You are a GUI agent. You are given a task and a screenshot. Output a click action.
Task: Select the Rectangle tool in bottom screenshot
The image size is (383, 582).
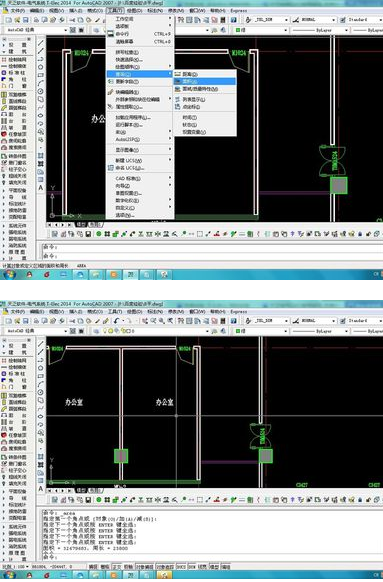pyautogui.click(x=41, y=376)
